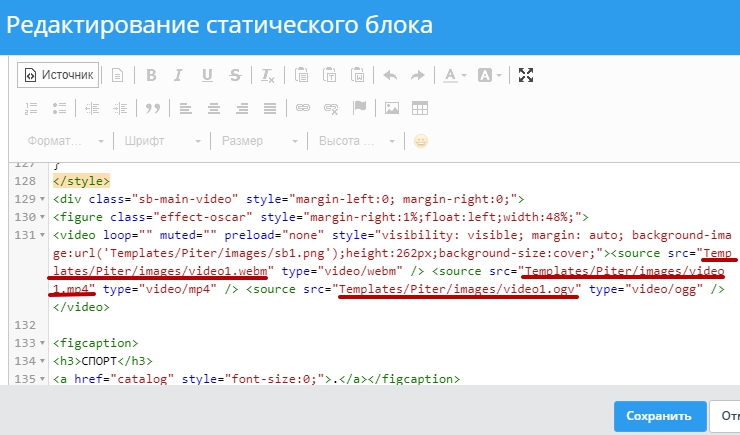Toggle the Underline formatting icon
The height and width of the screenshot is (435, 740).
(207, 75)
